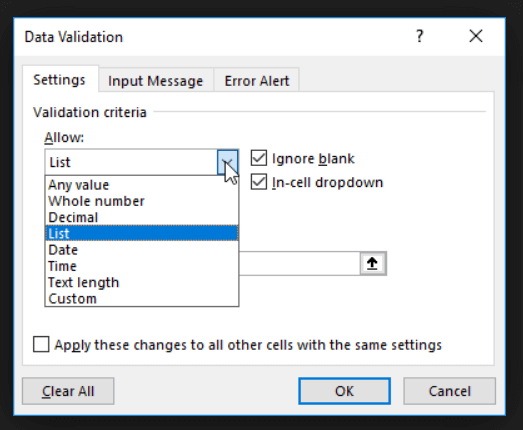
Task: Open the help question mark icon
Action: pos(420,36)
